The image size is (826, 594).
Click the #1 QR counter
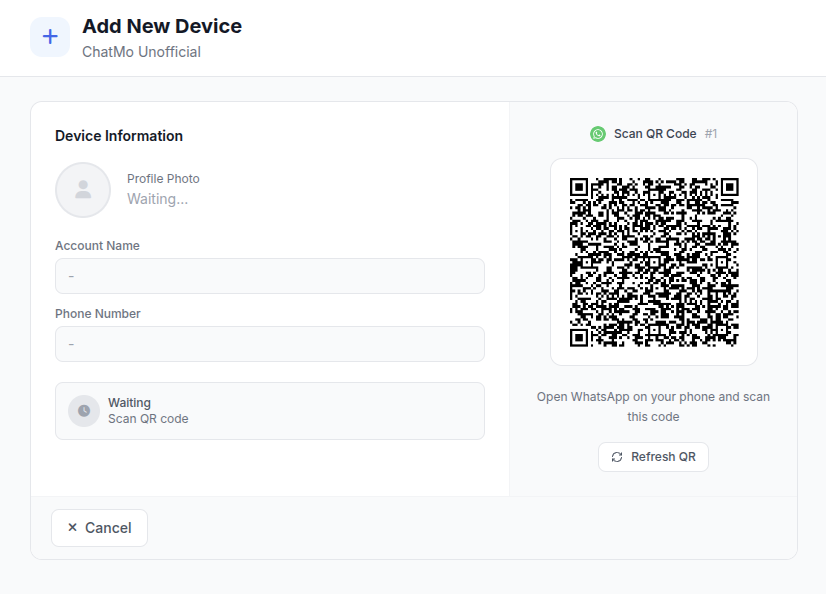711,134
